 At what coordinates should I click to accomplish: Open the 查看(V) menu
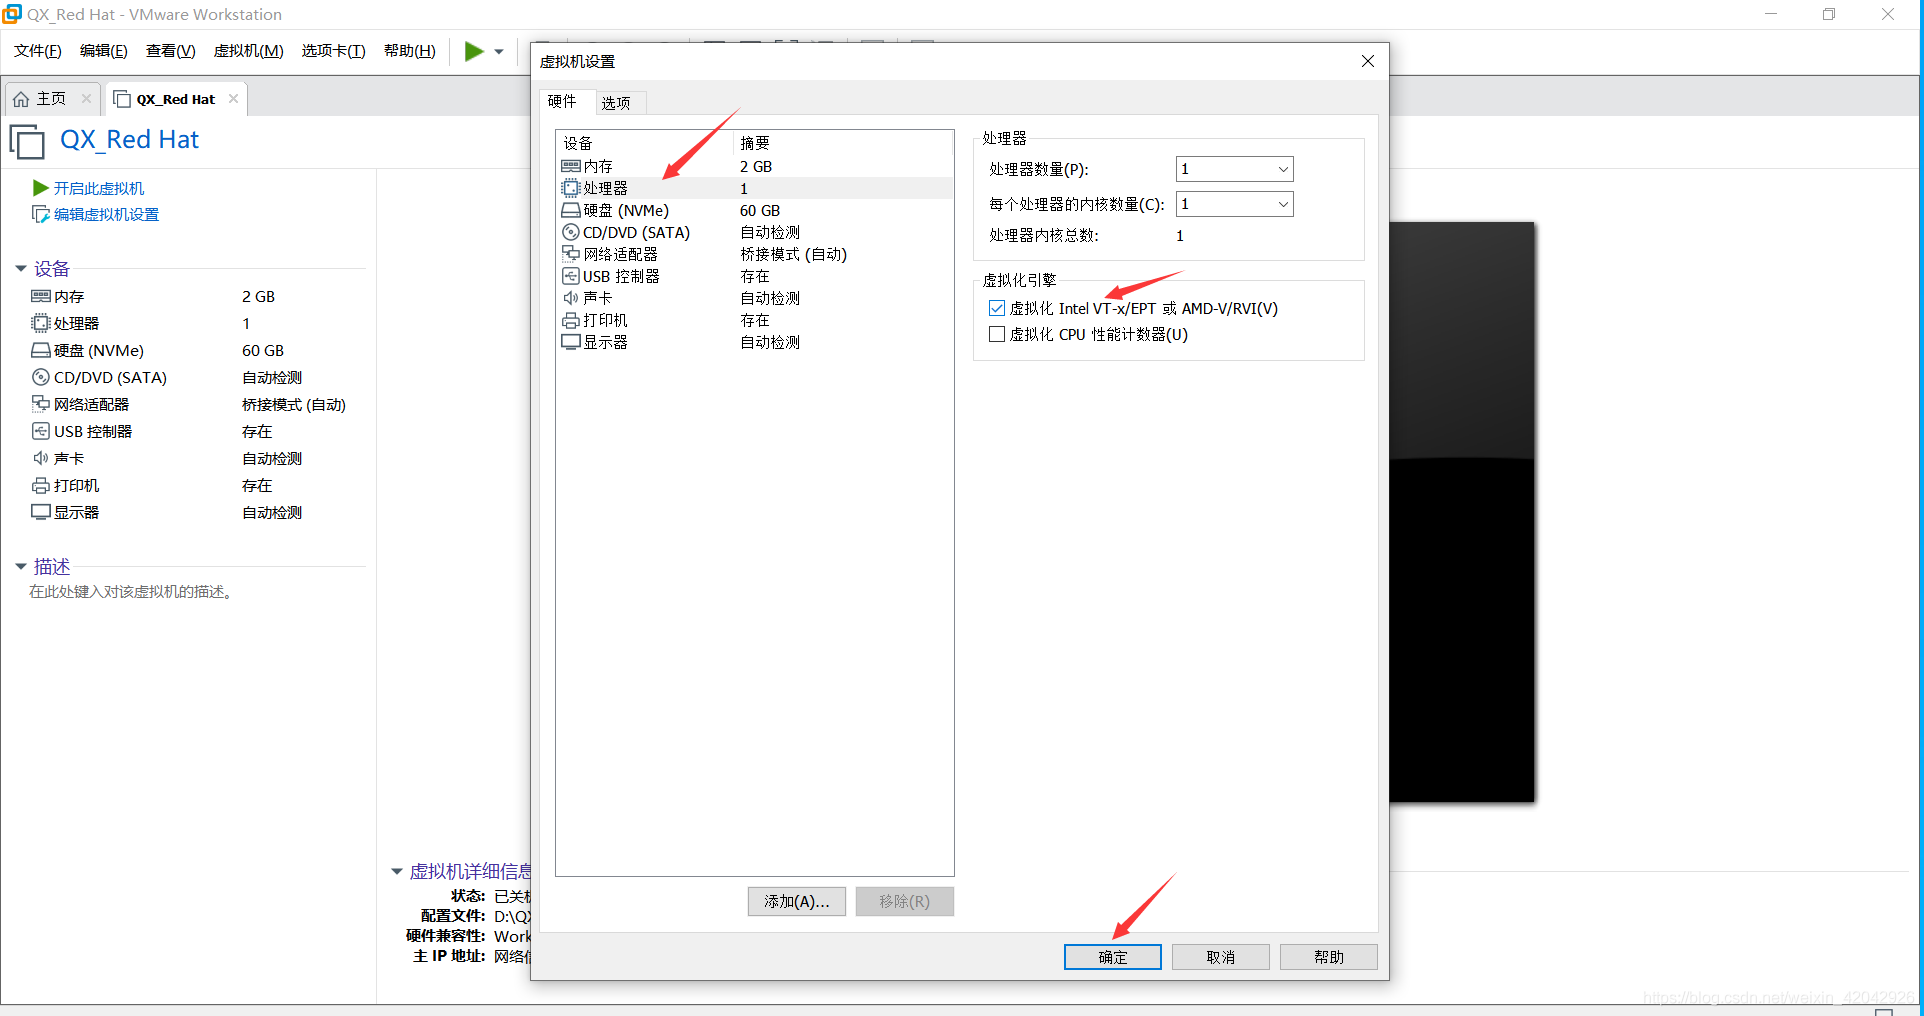click(171, 51)
